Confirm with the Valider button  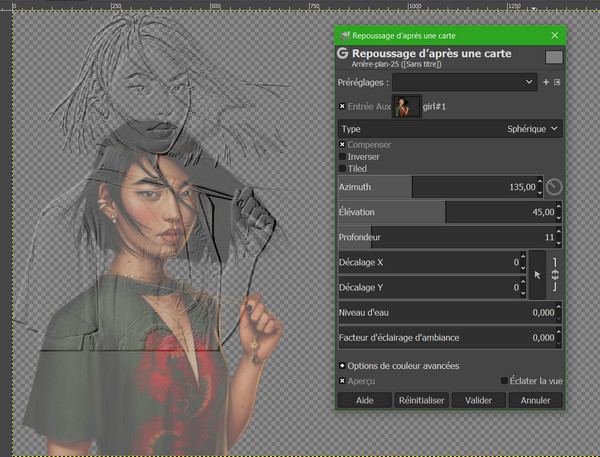(x=478, y=400)
